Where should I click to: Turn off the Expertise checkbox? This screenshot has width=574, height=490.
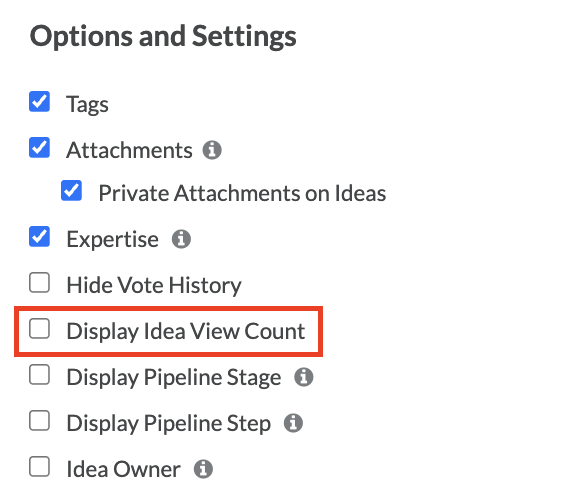pos(40,236)
